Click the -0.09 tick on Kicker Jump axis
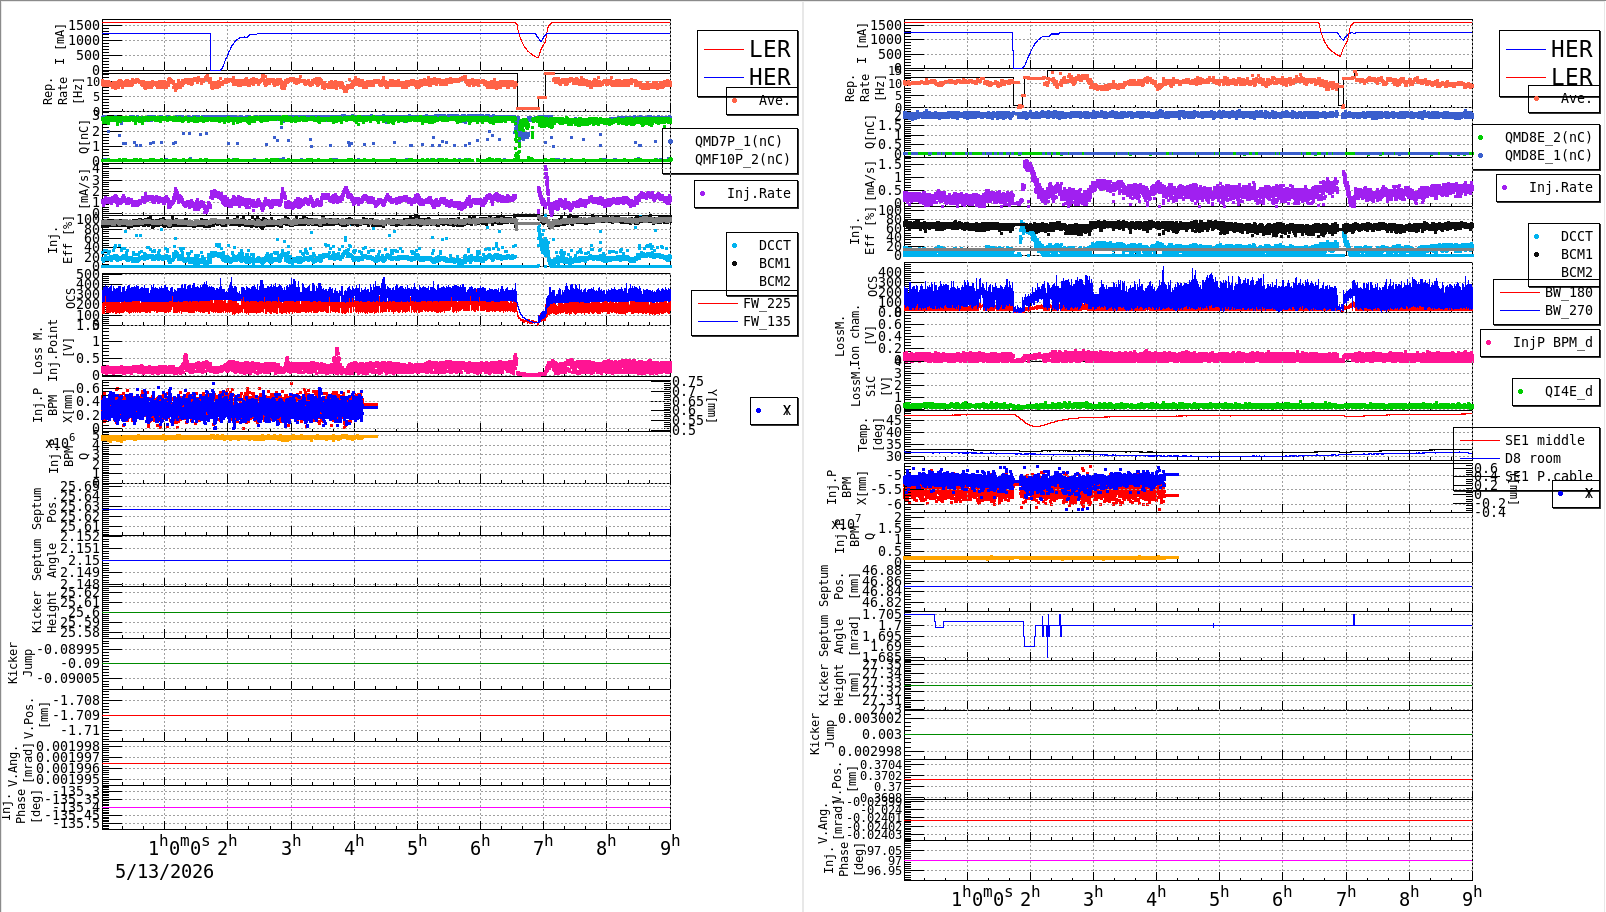Screen dimensions: 1606x912 coord(81,663)
